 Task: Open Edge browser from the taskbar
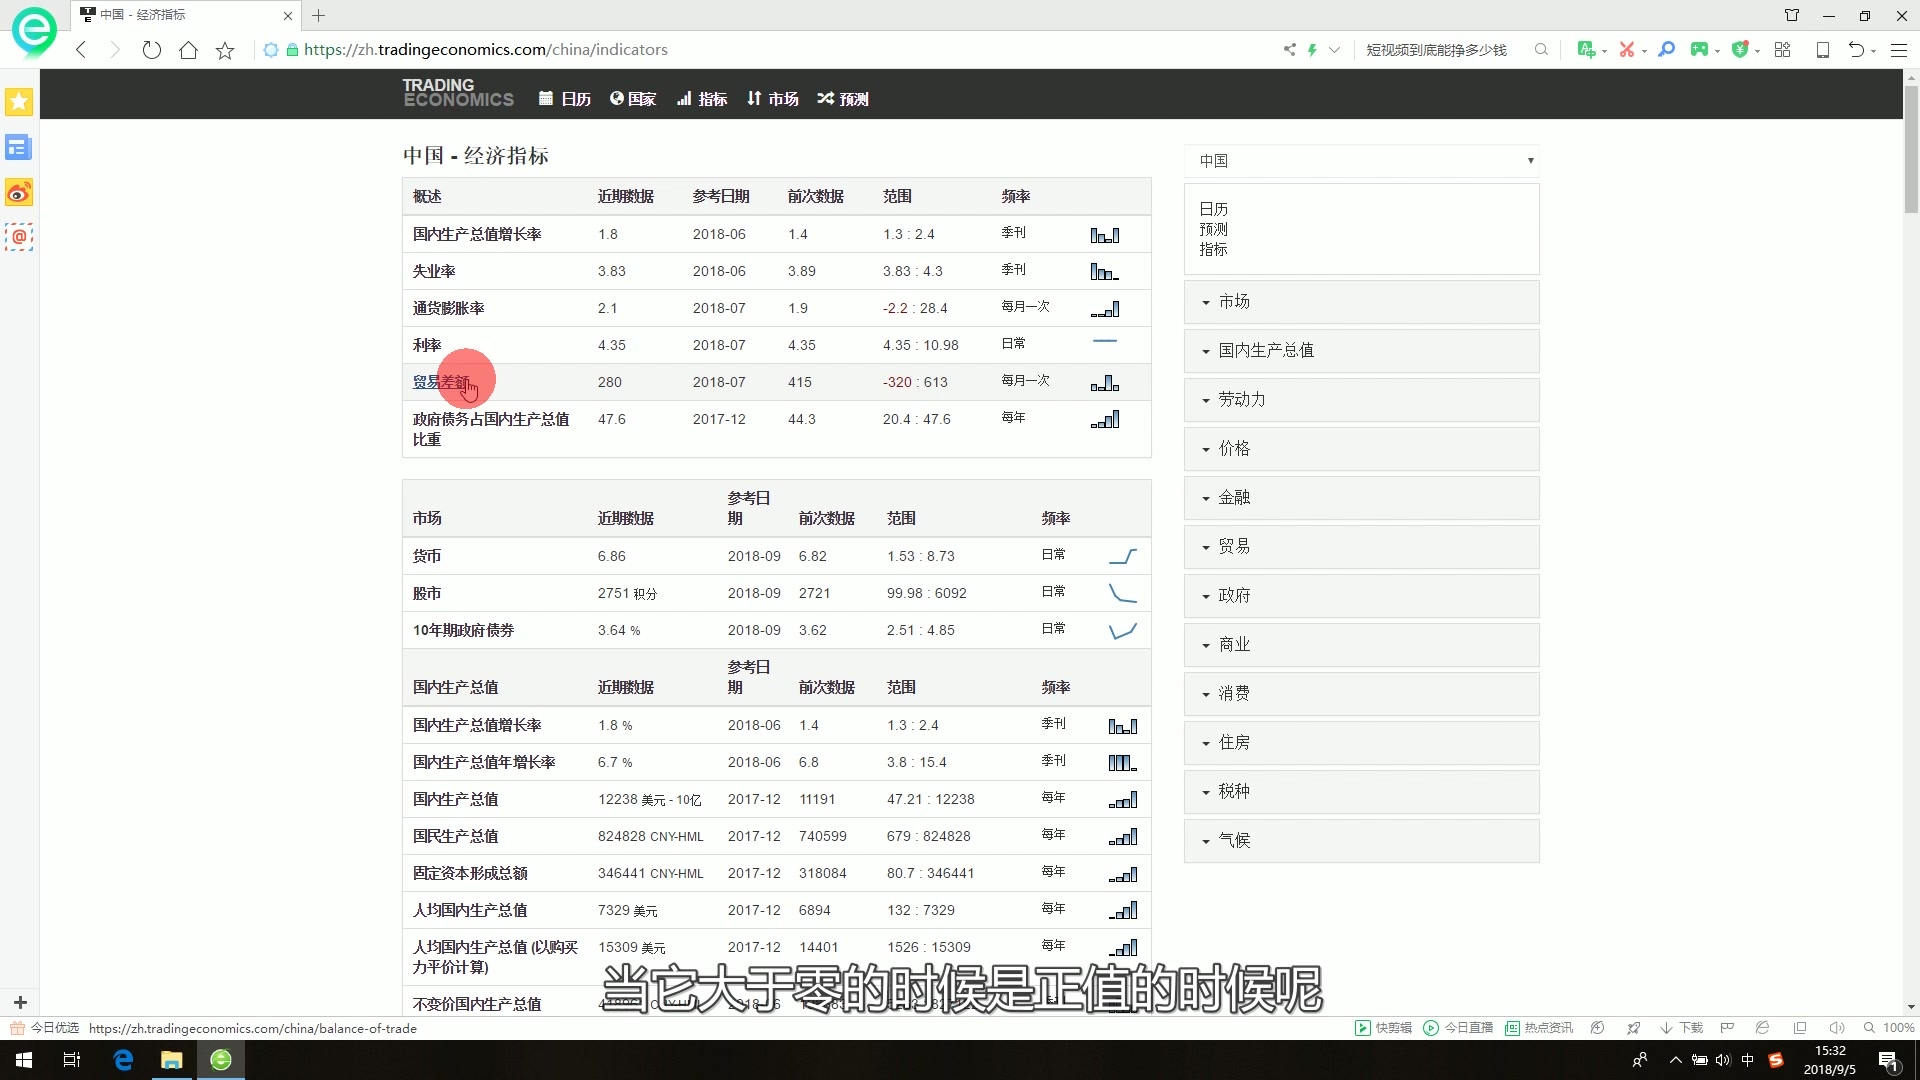pyautogui.click(x=123, y=1060)
